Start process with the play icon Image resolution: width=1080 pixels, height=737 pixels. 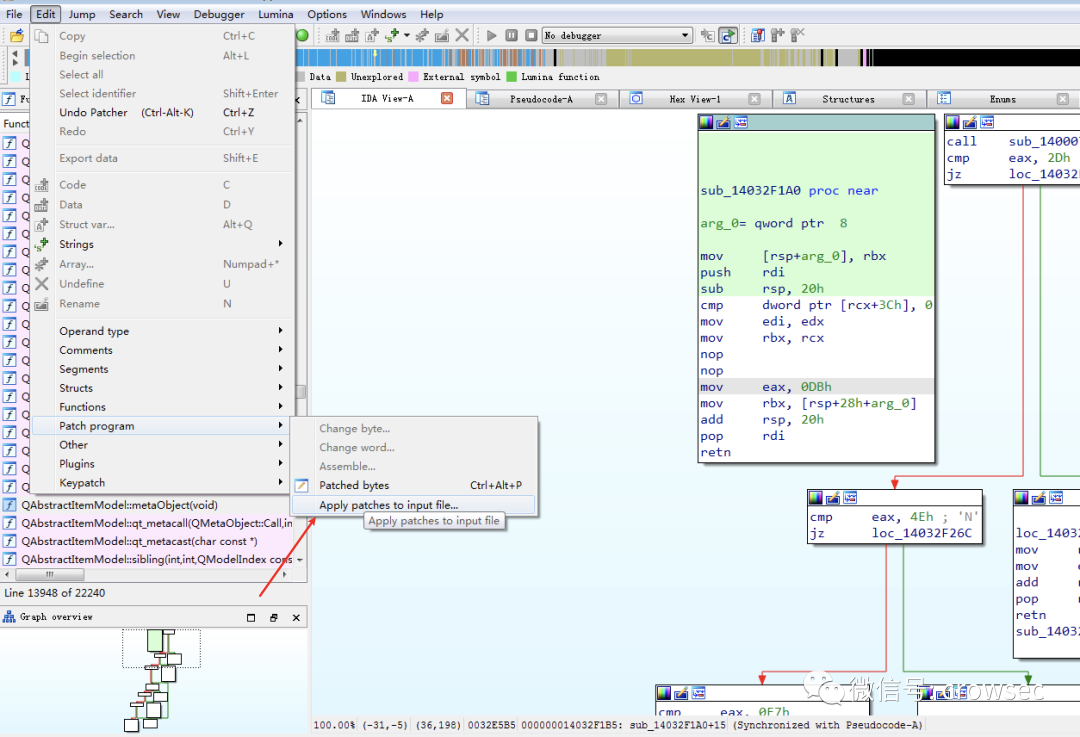(x=491, y=35)
